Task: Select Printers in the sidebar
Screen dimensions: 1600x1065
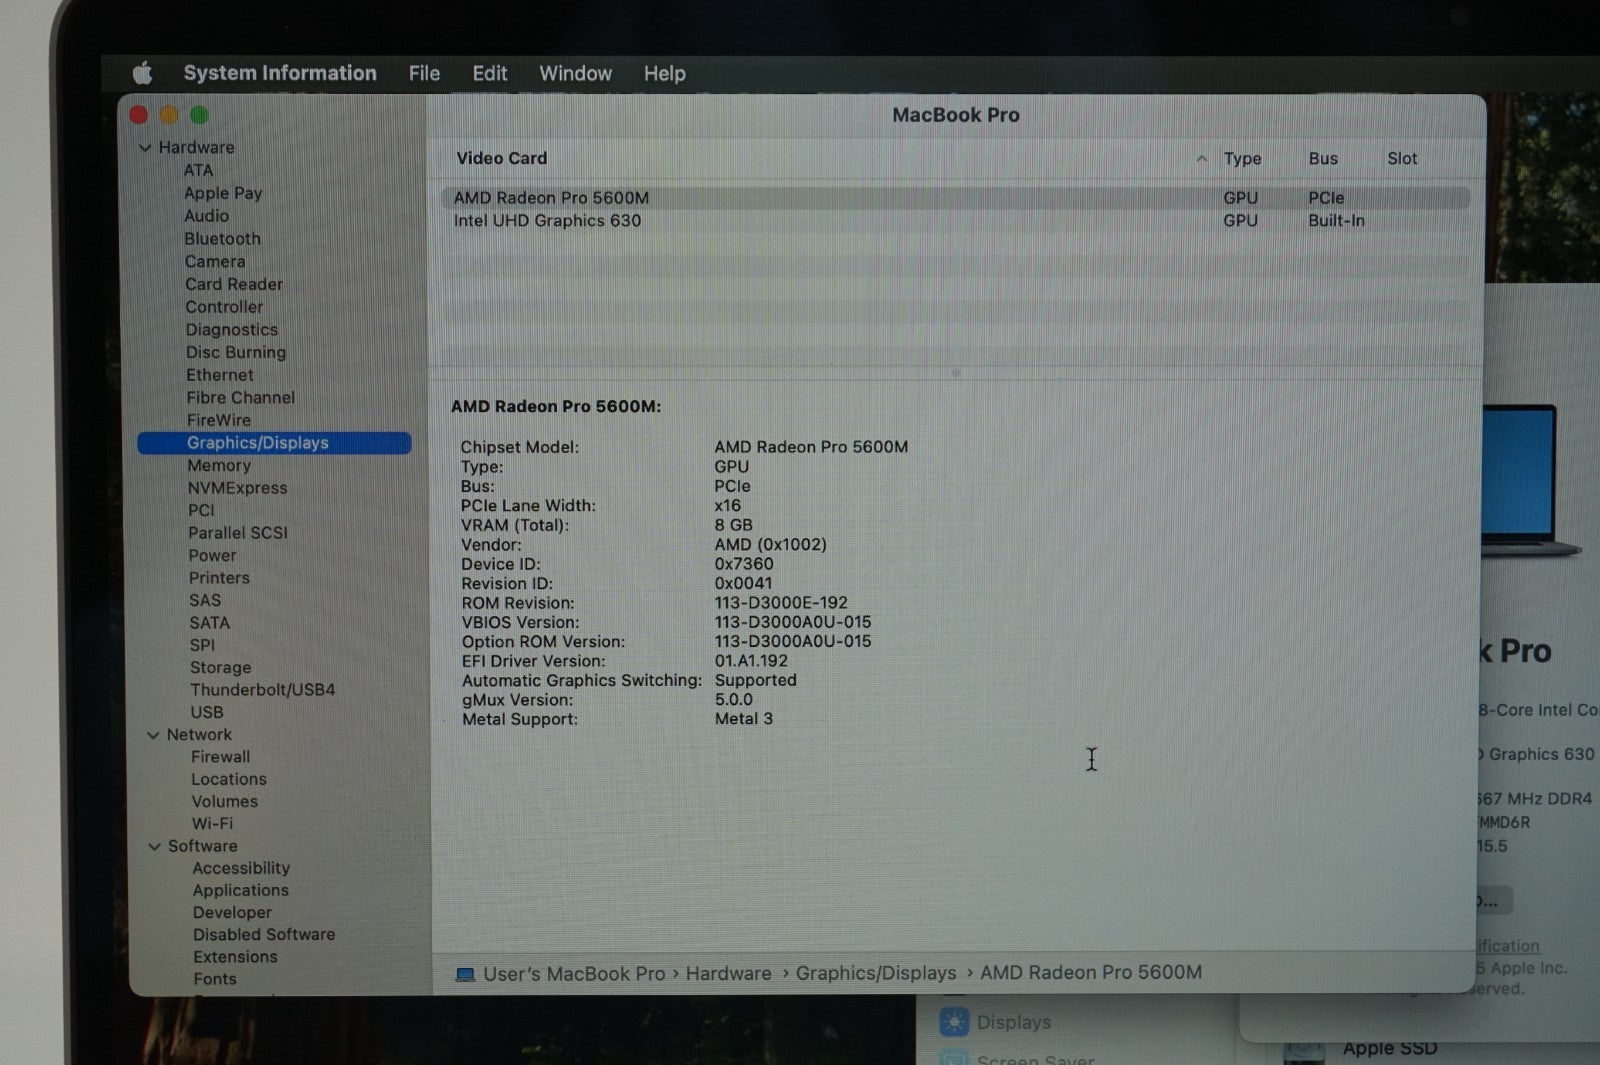Action: click(219, 578)
